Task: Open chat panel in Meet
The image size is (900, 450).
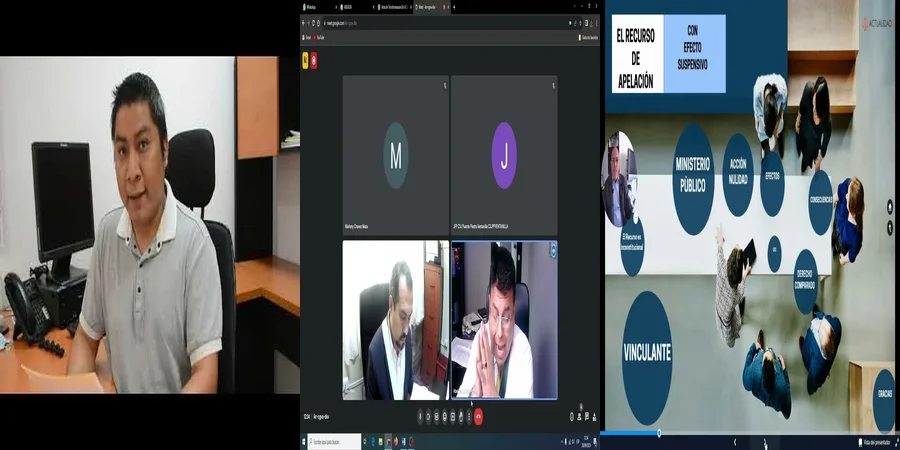Action: point(587,417)
